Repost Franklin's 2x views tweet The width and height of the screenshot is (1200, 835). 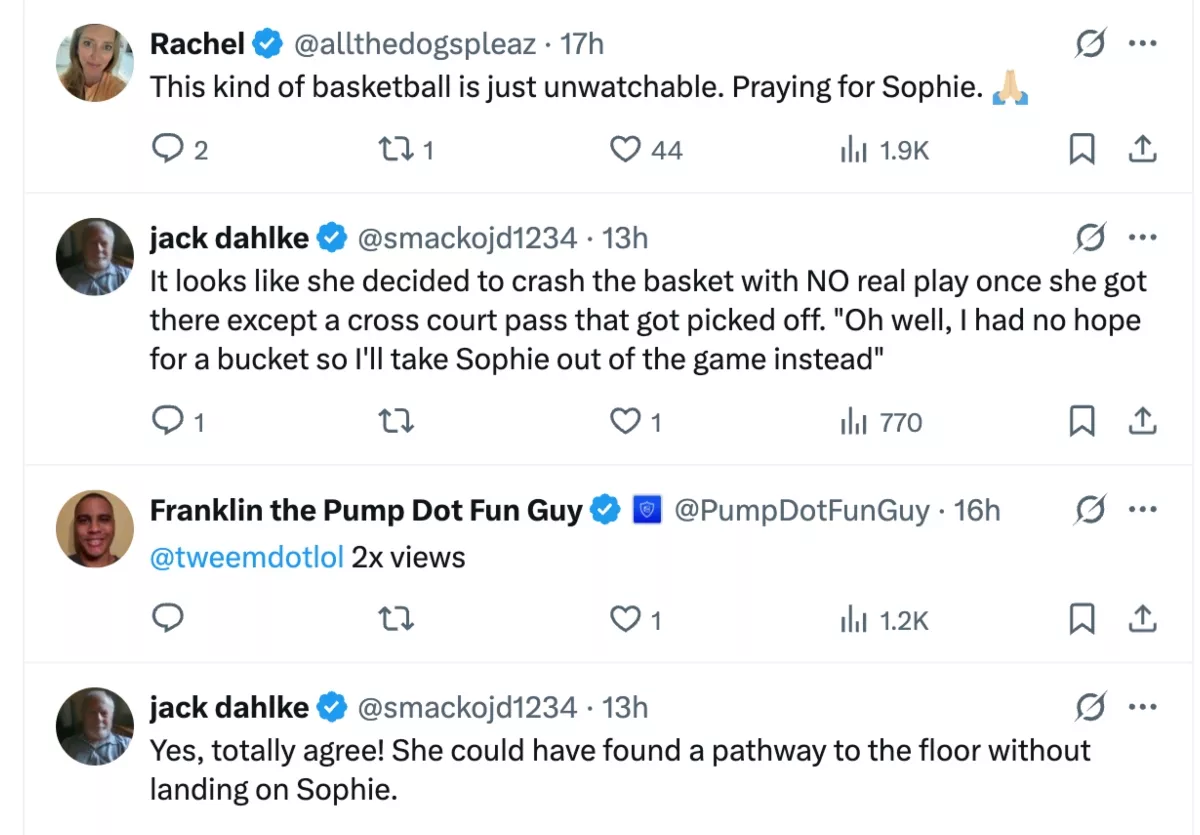[x=398, y=620]
